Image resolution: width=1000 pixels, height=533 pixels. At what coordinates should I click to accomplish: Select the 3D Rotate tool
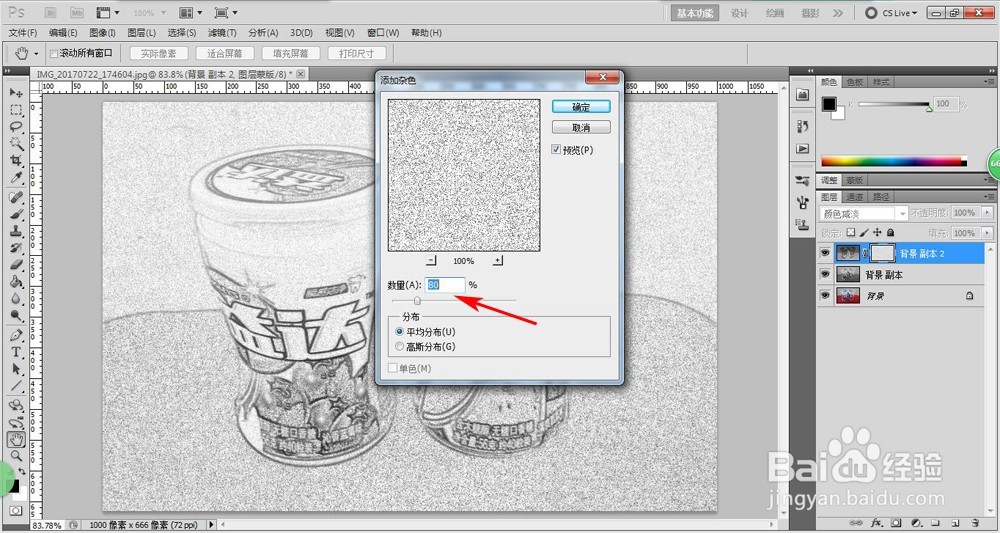coord(16,405)
